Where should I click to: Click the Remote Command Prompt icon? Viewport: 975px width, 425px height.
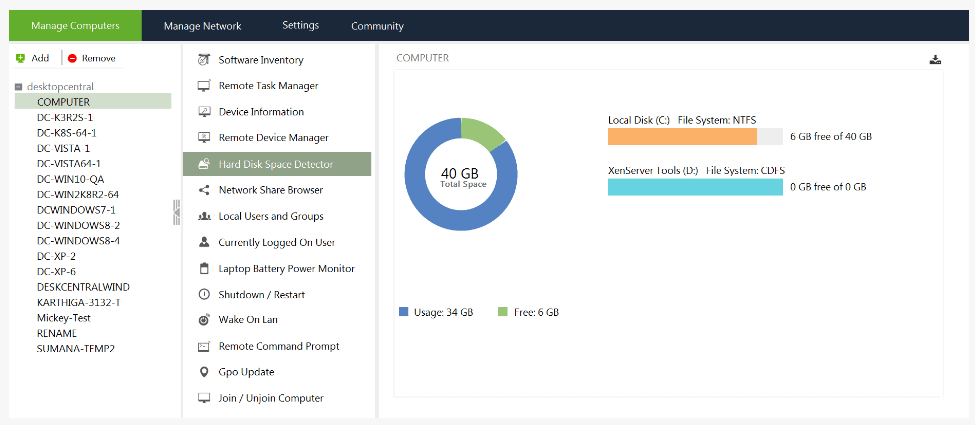[x=203, y=346]
